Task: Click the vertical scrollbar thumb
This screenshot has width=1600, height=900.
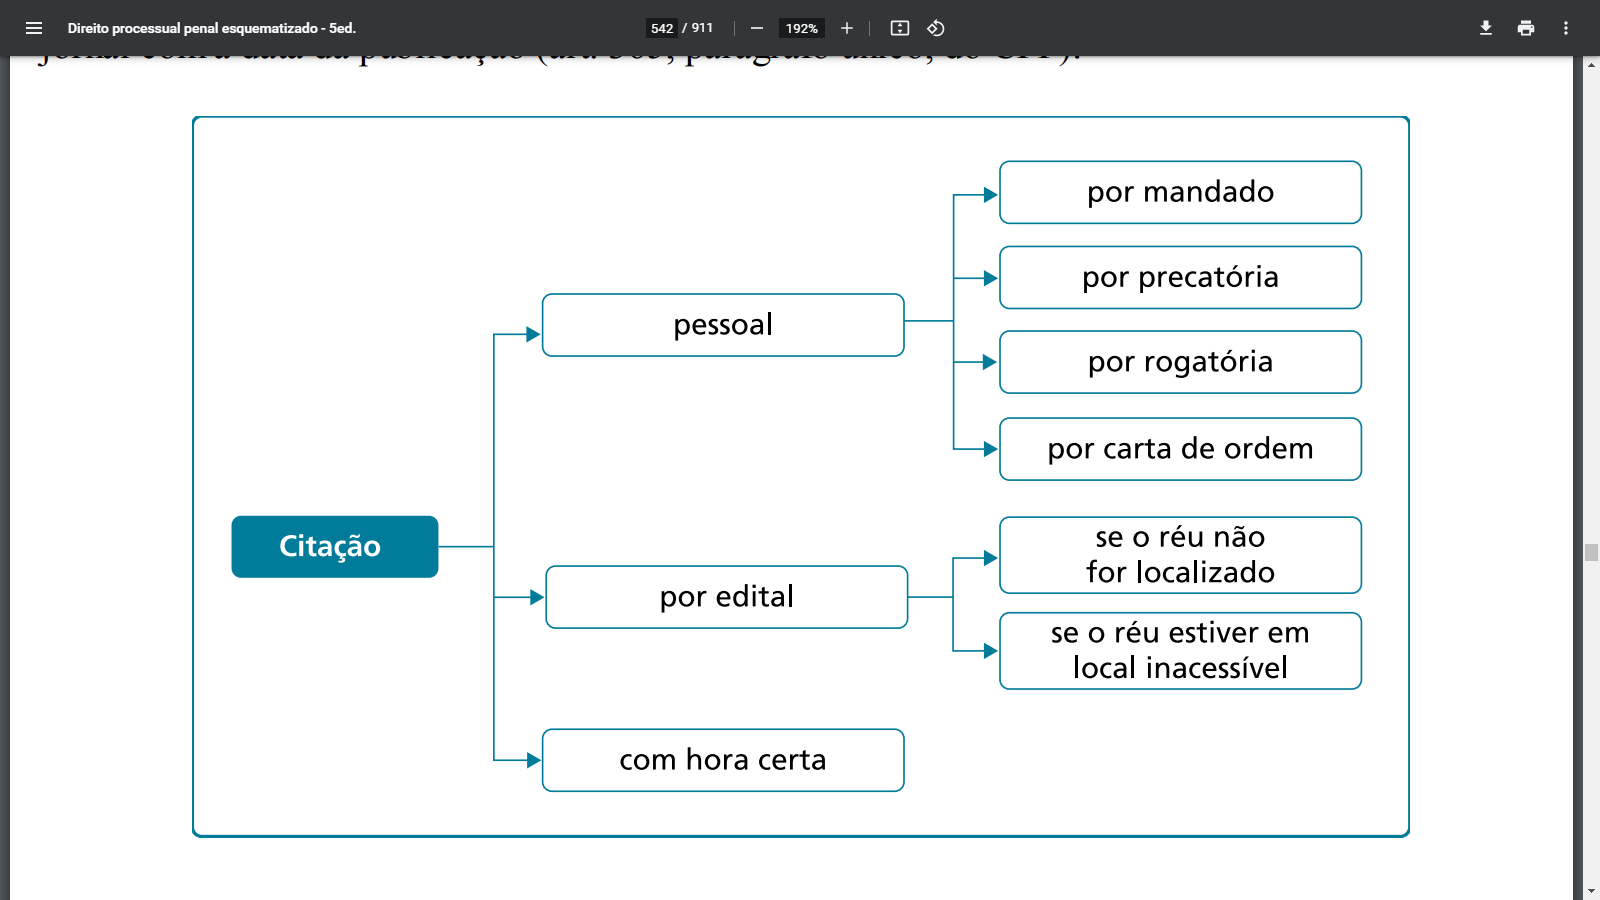Action: [1591, 552]
